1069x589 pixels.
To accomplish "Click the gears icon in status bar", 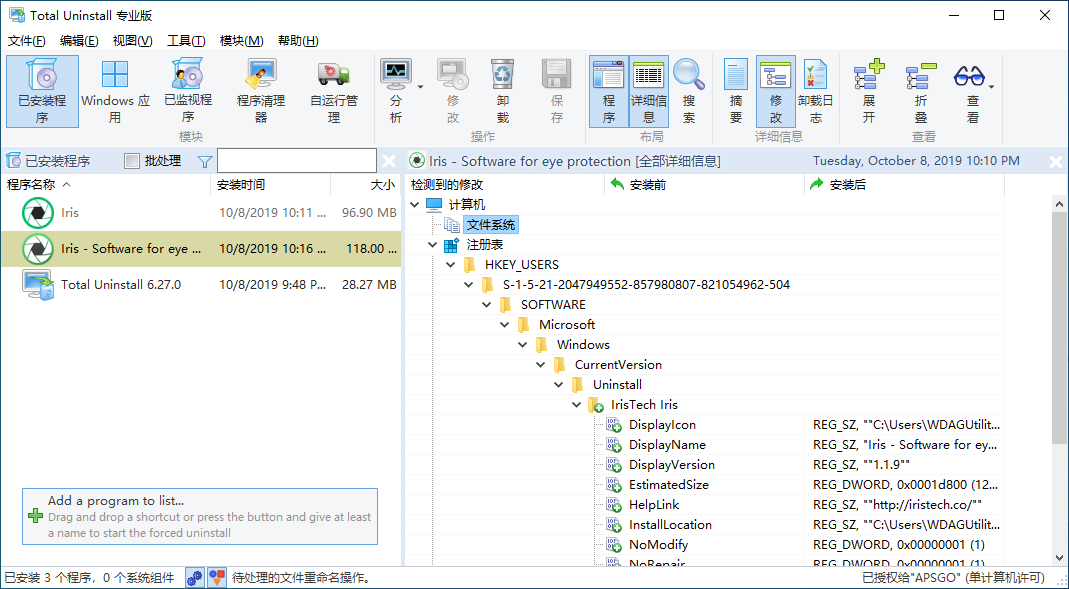I will pyautogui.click(x=194, y=578).
